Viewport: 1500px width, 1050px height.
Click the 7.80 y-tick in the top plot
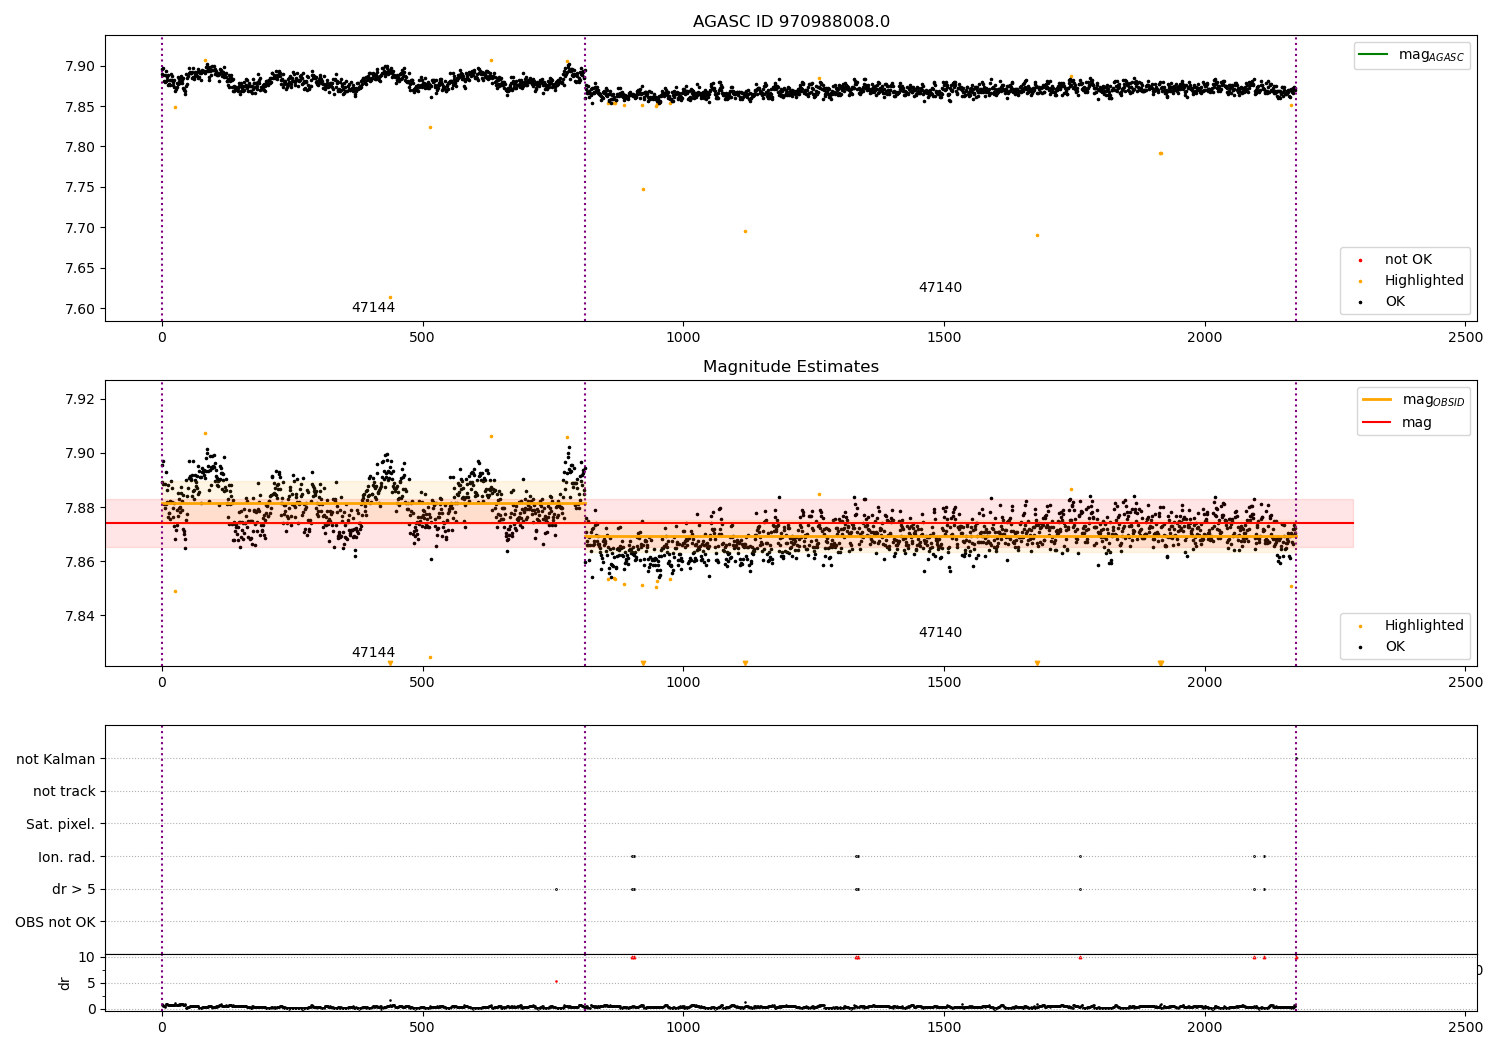(x=80, y=147)
